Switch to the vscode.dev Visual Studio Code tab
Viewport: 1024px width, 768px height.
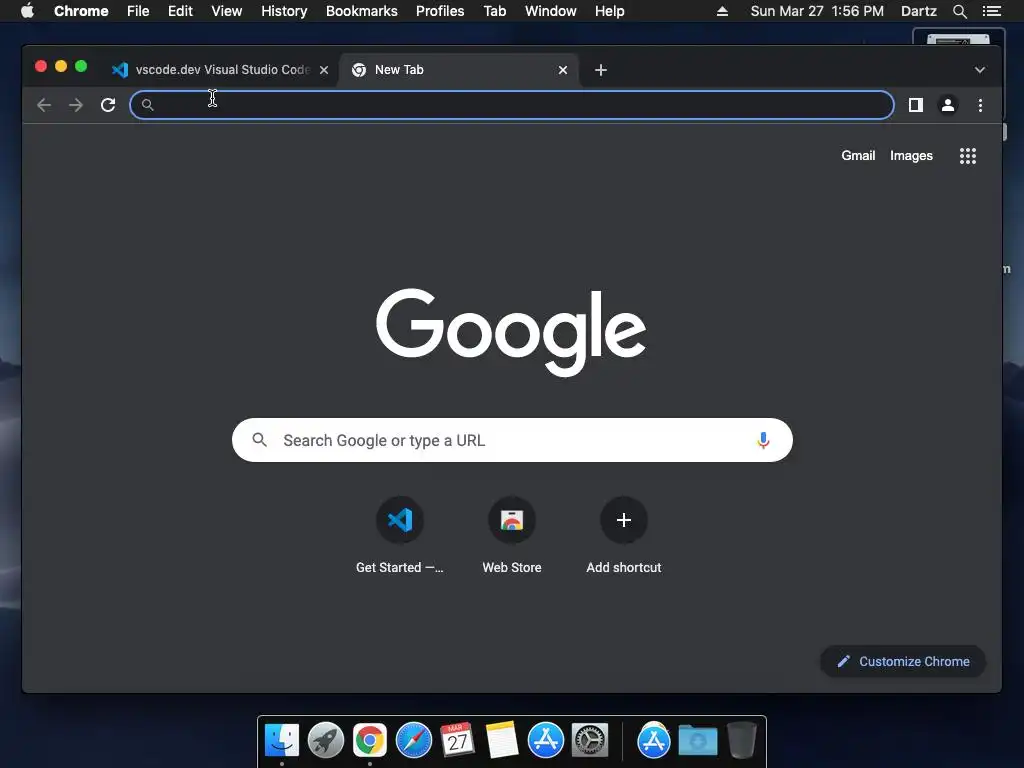pos(222,70)
